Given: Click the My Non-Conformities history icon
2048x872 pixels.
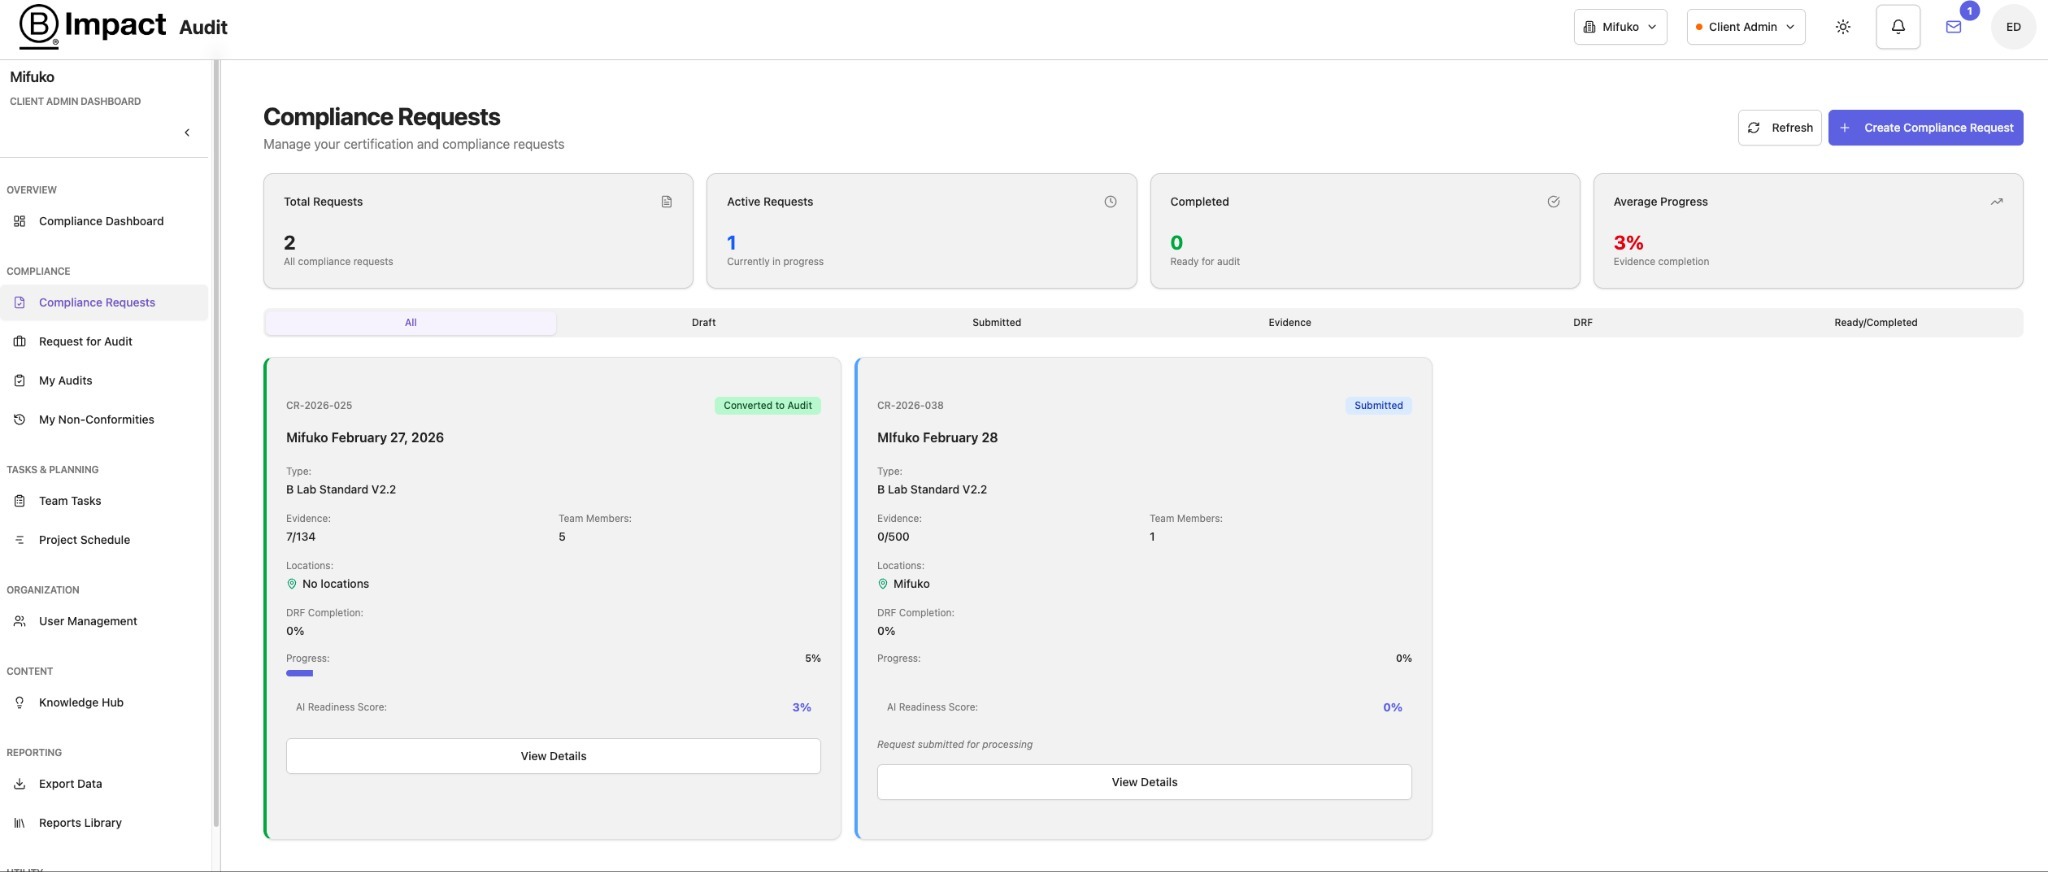Looking at the screenshot, I should pos(19,419).
